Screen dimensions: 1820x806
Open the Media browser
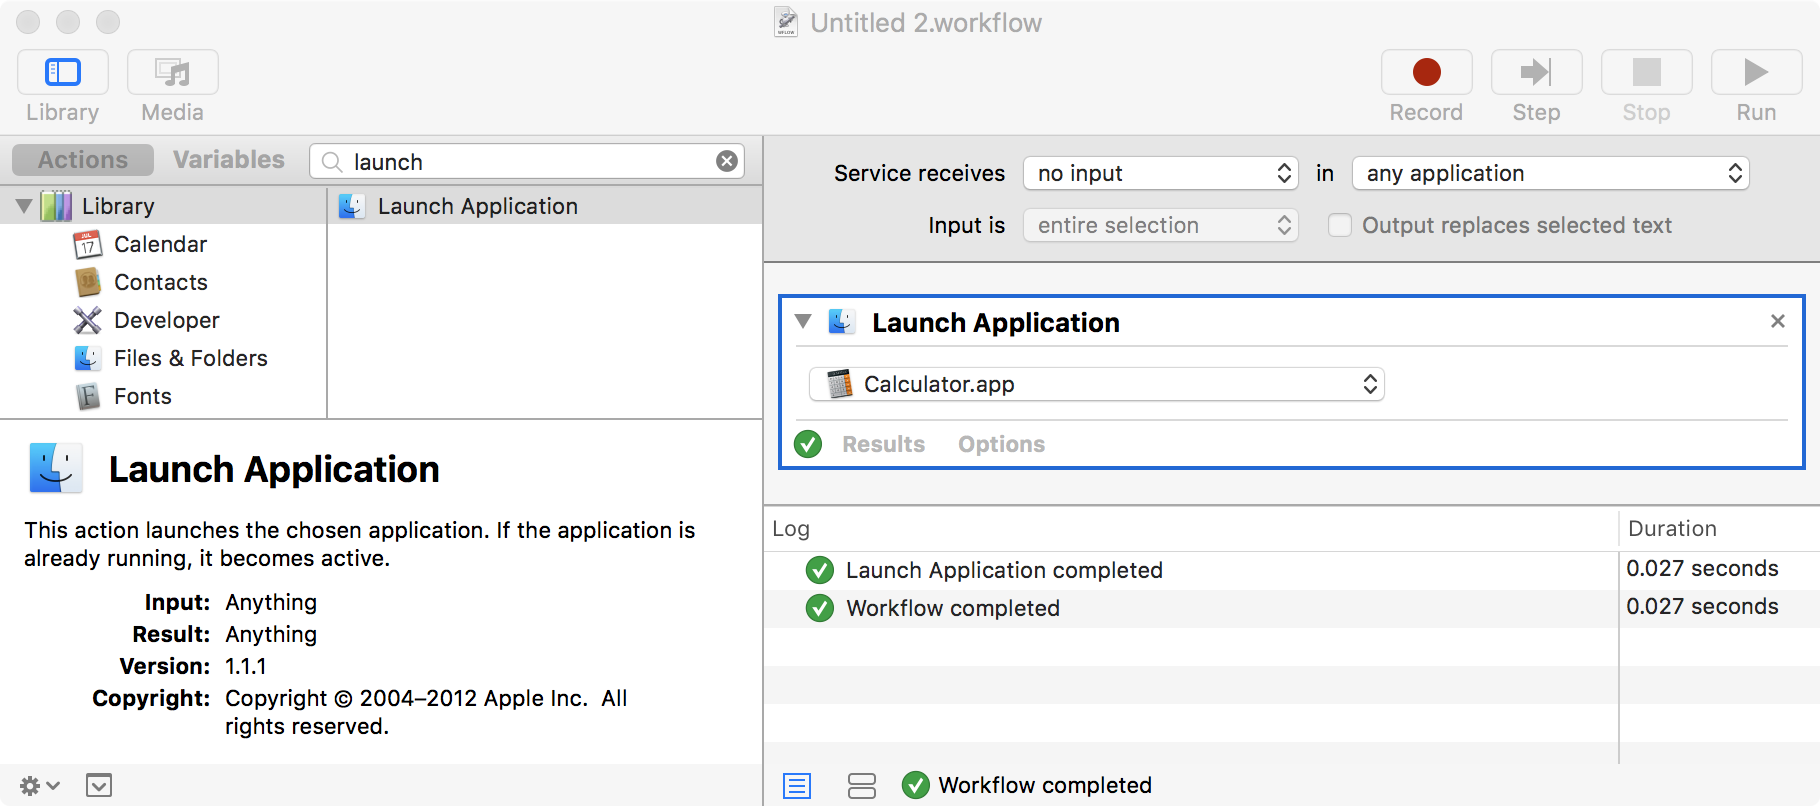pos(172,73)
